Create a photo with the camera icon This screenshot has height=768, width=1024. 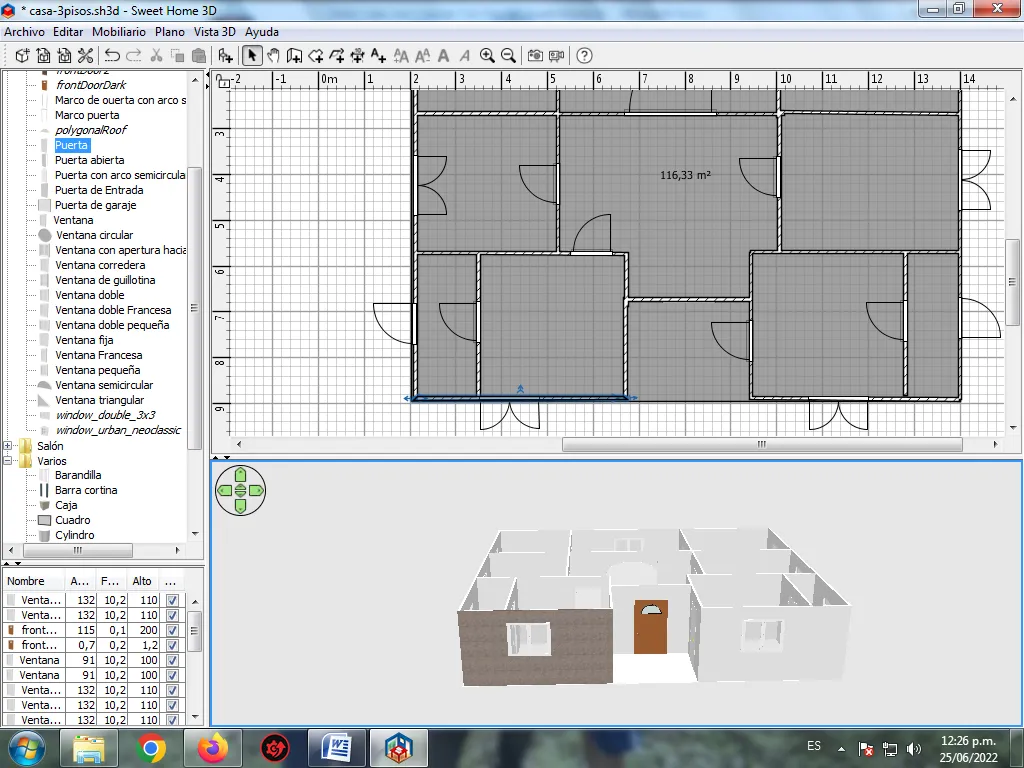535,56
